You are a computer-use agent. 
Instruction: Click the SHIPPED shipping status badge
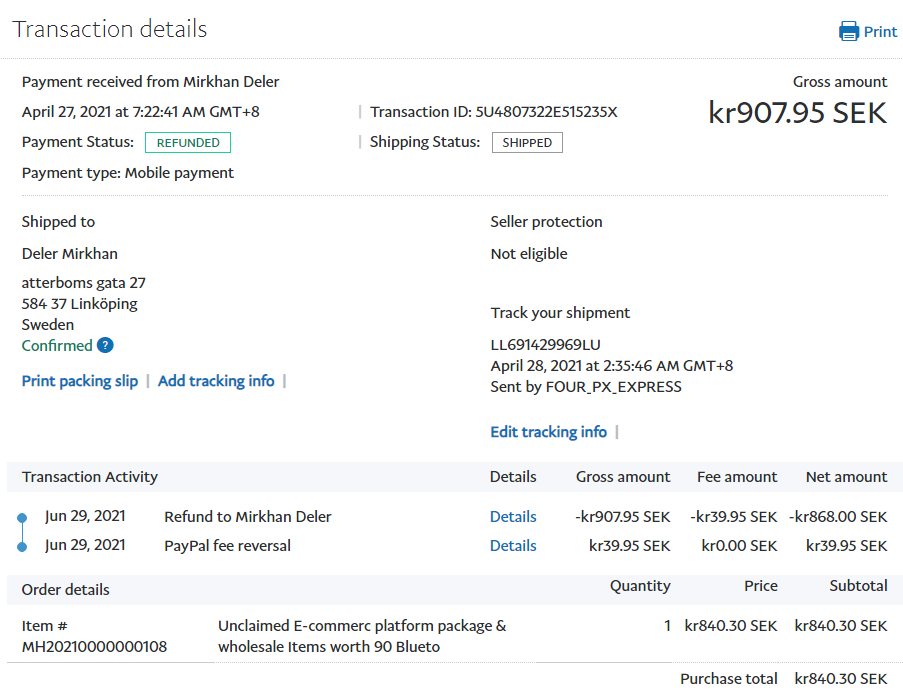point(527,143)
